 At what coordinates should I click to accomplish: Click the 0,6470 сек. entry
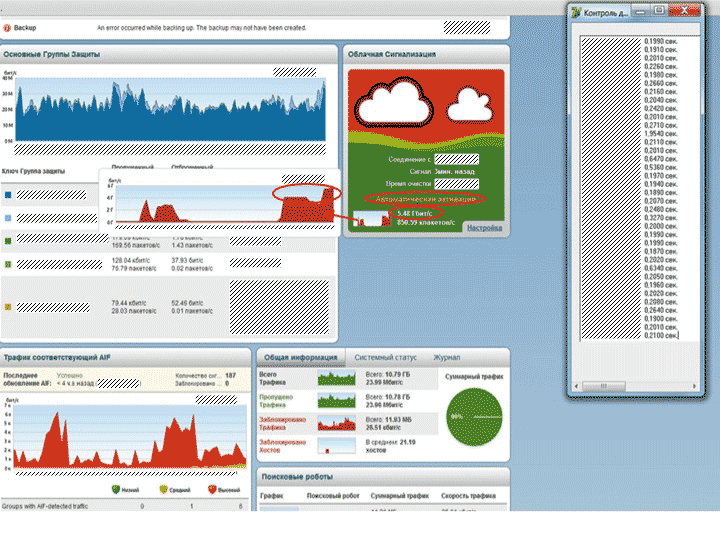click(x=660, y=159)
